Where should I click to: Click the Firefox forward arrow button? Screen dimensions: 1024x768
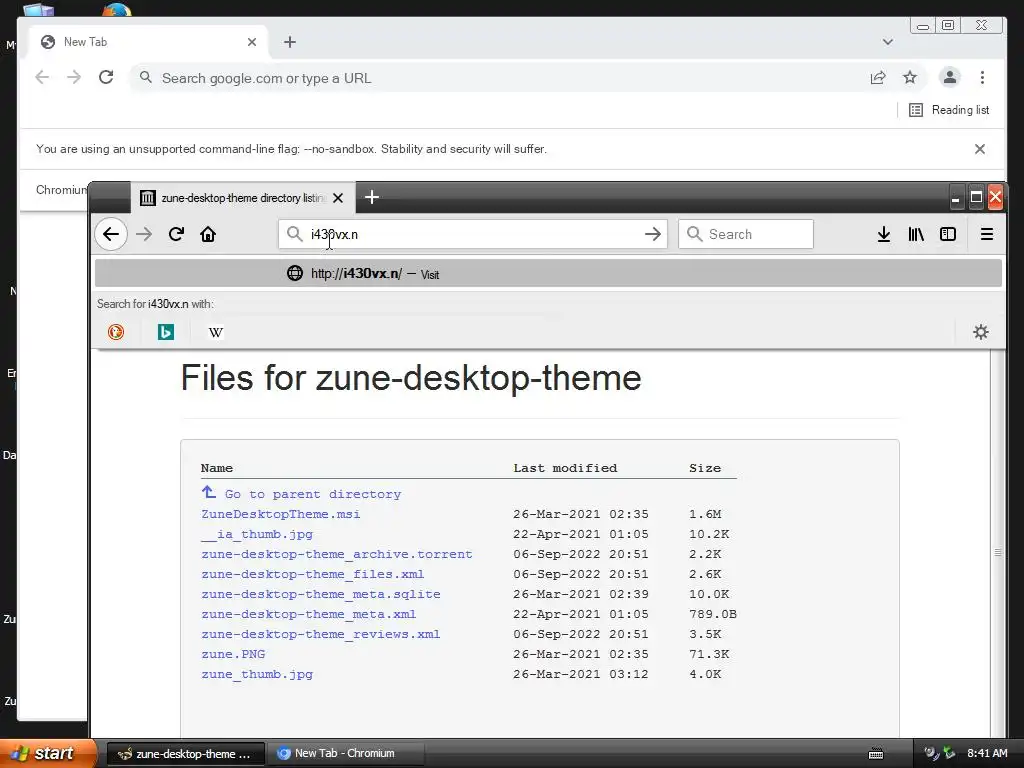[144, 234]
